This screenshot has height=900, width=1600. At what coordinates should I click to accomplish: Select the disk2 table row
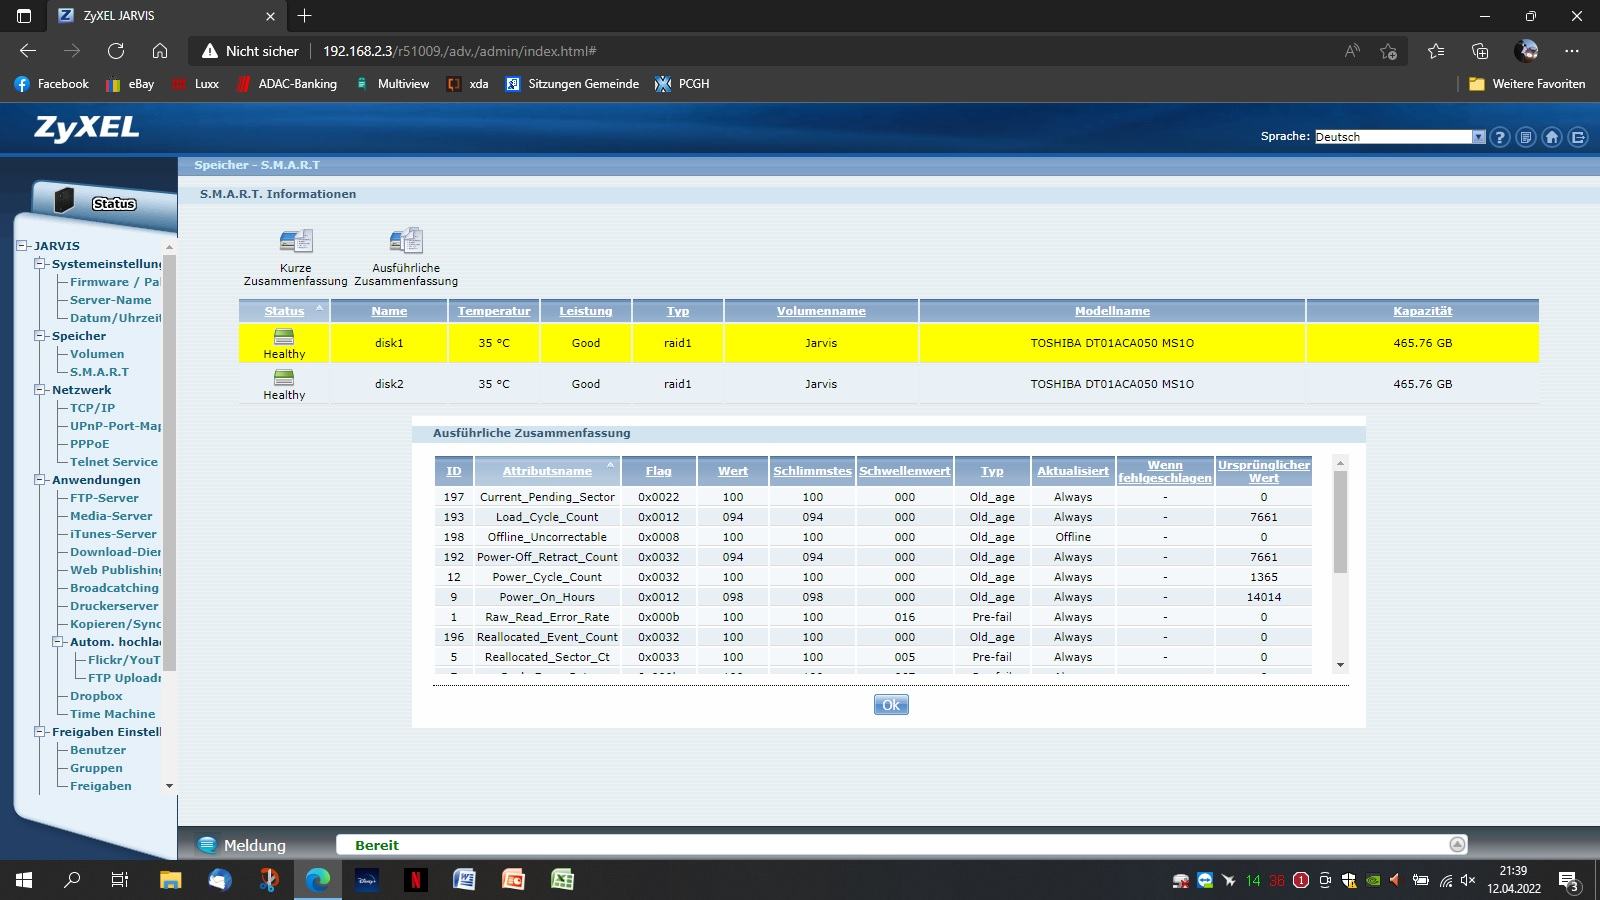pyautogui.click(x=888, y=384)
